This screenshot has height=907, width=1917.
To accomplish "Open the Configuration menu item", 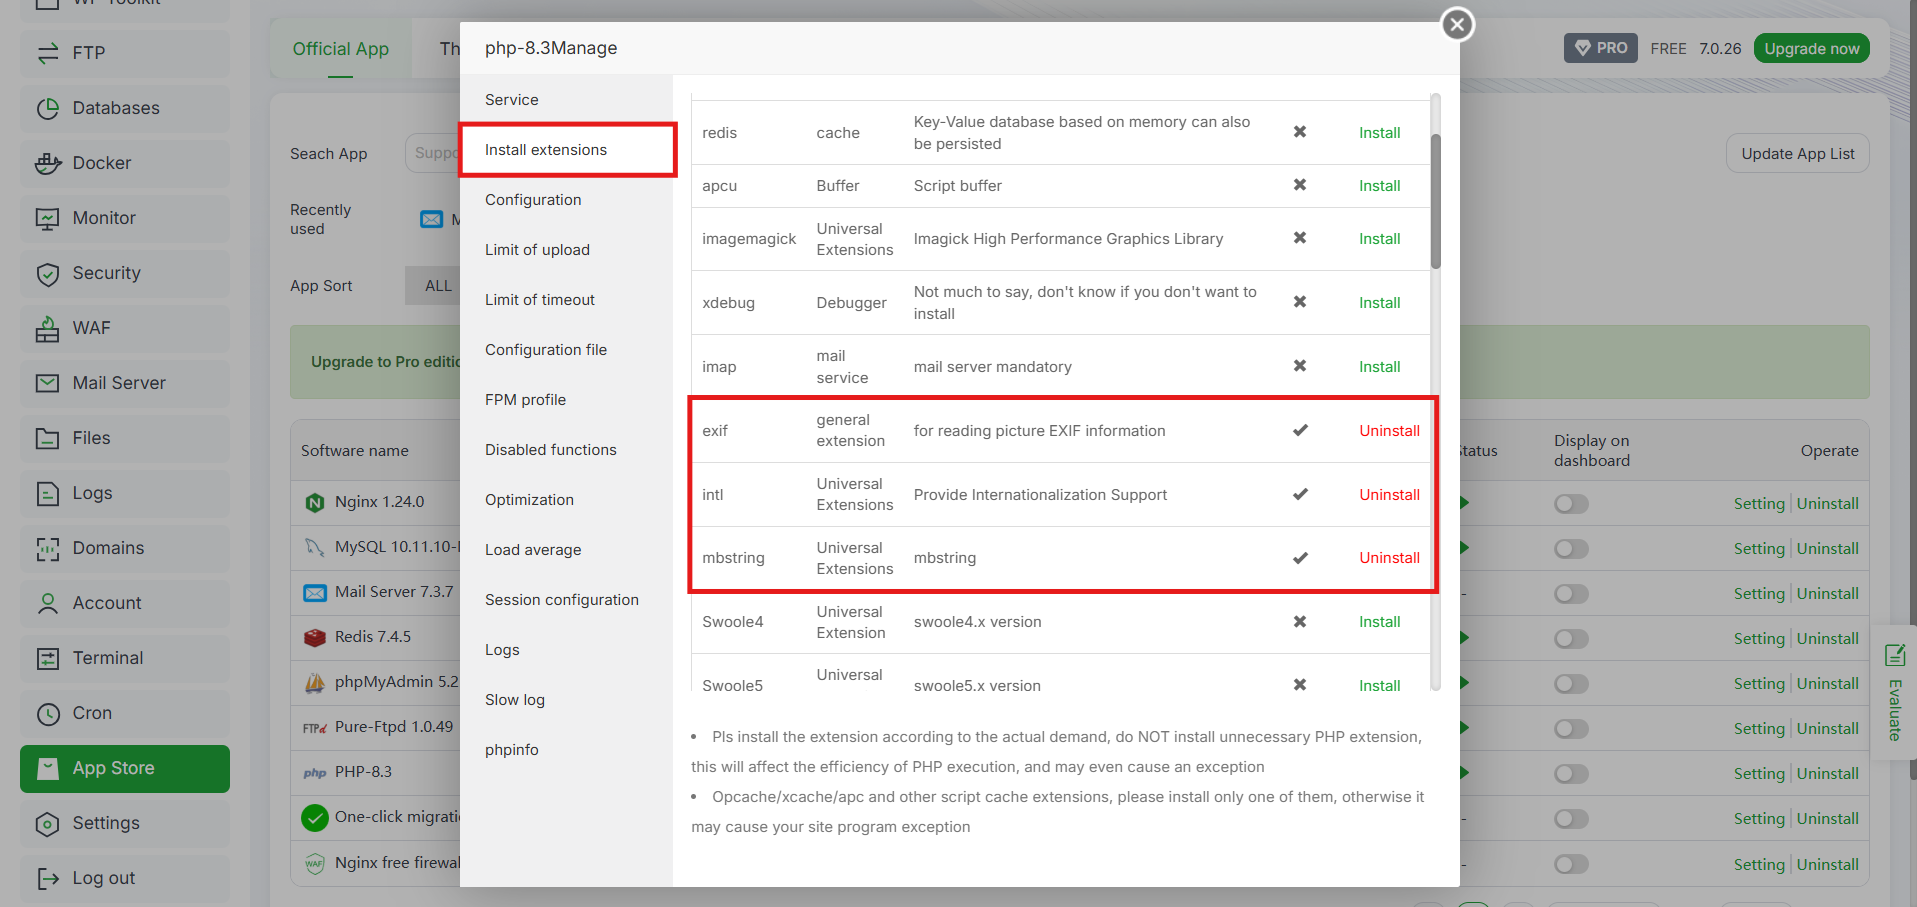I will (x=566, y=200).
